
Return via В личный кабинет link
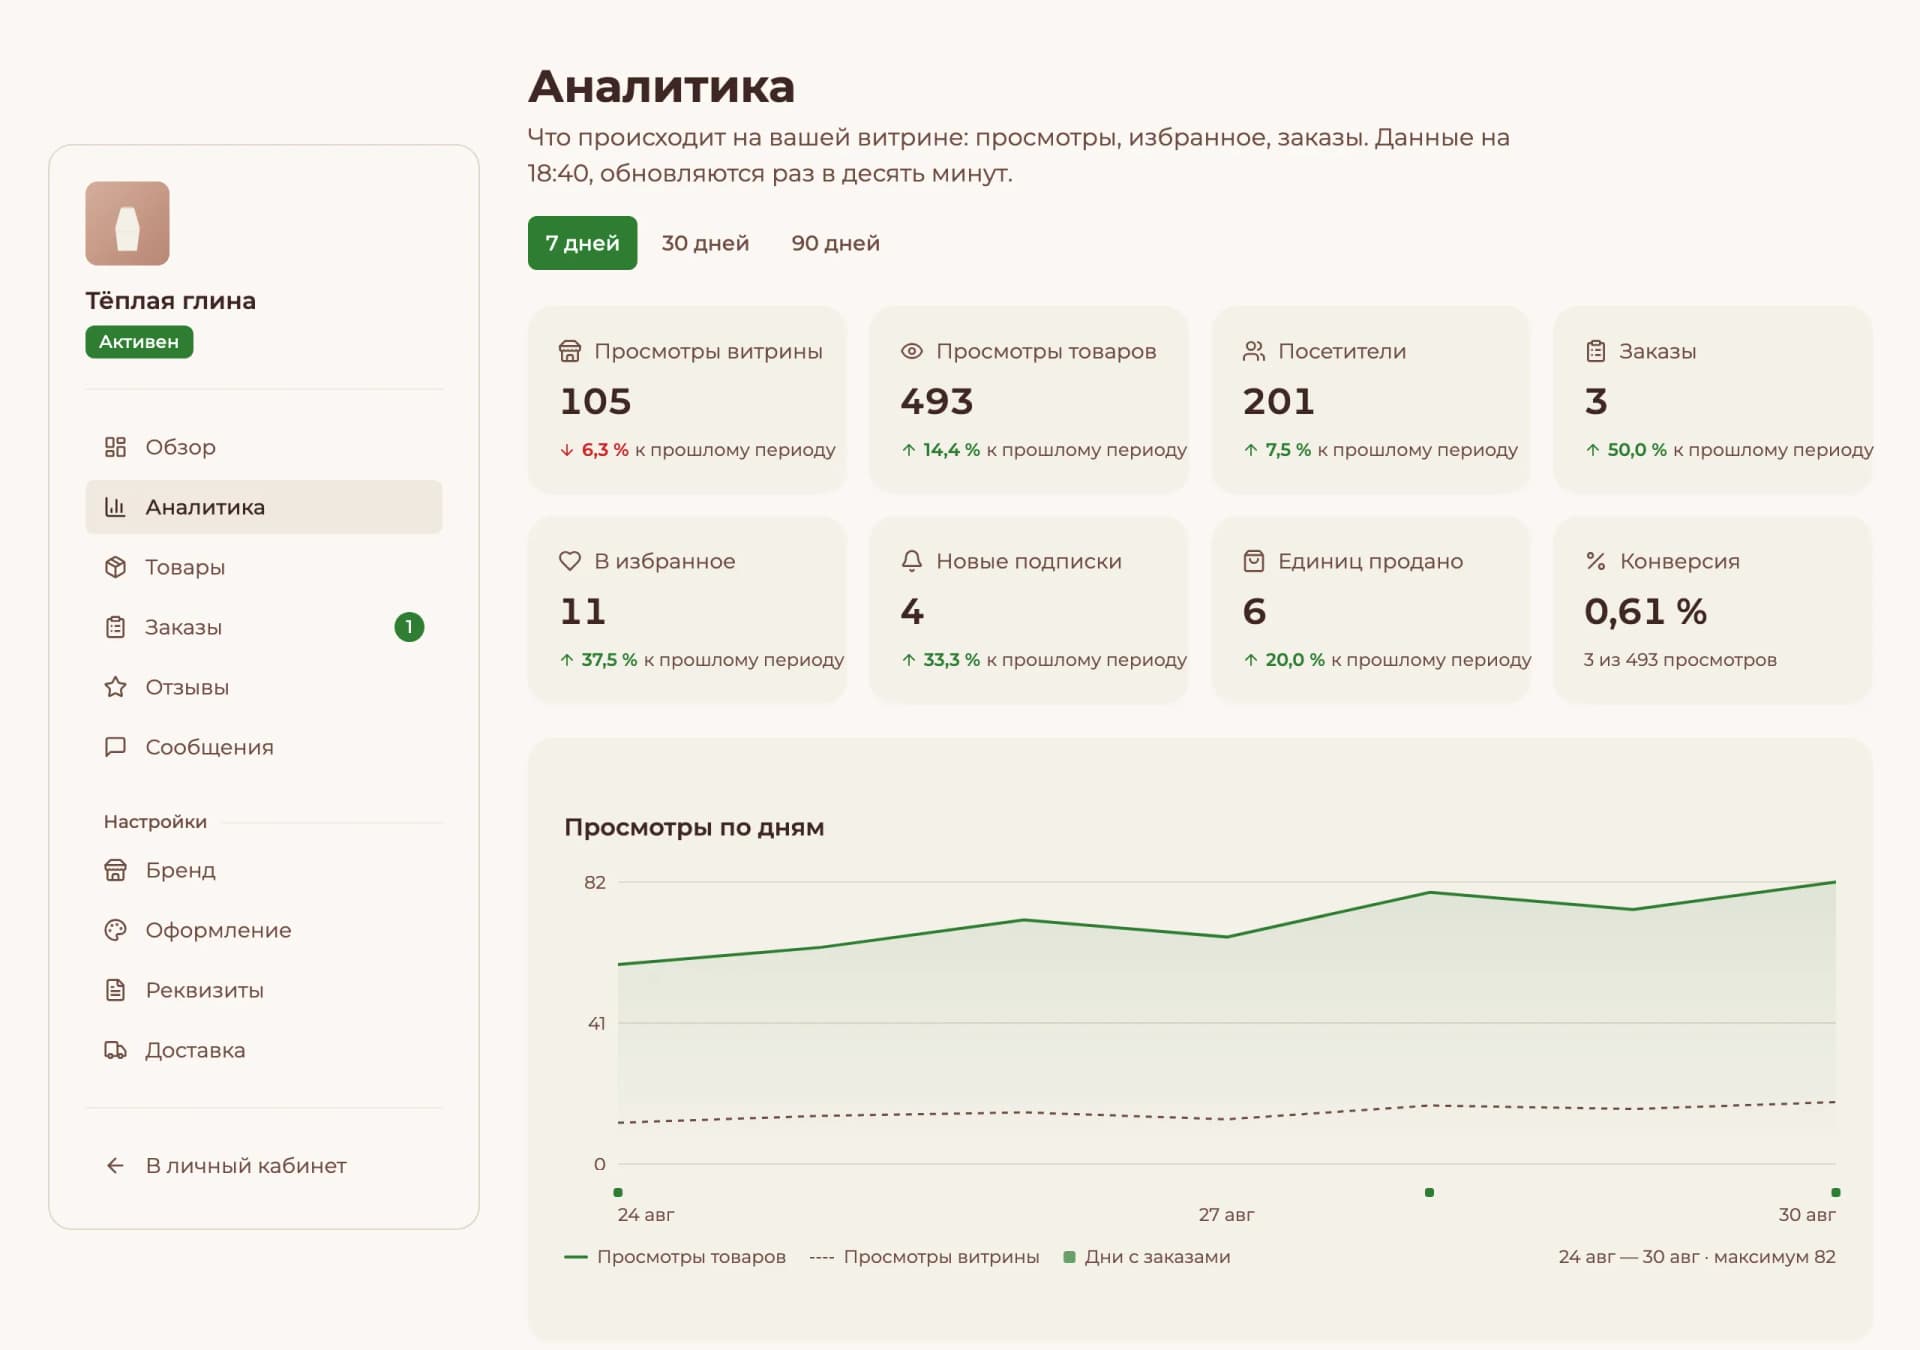[x=264, y=1166]
